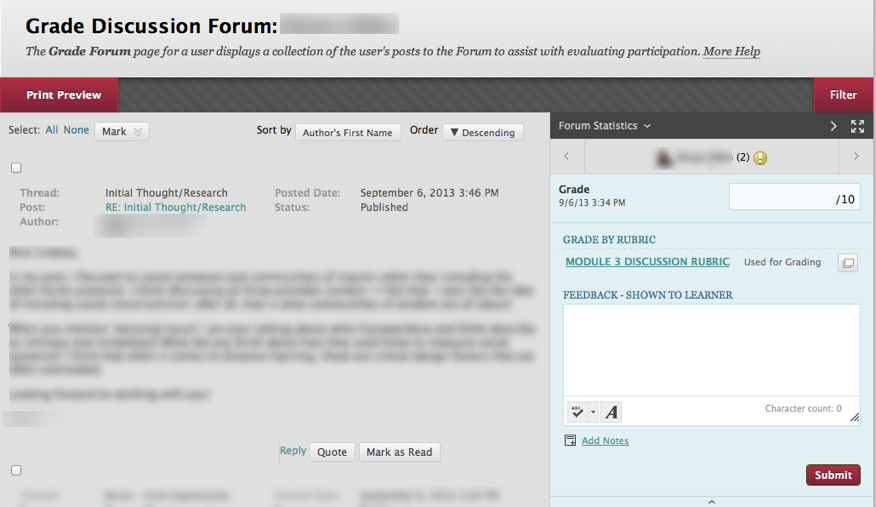Screen dimensions: 876x507
Task: Click the spell check icon
Action: (x=577, y=412)
